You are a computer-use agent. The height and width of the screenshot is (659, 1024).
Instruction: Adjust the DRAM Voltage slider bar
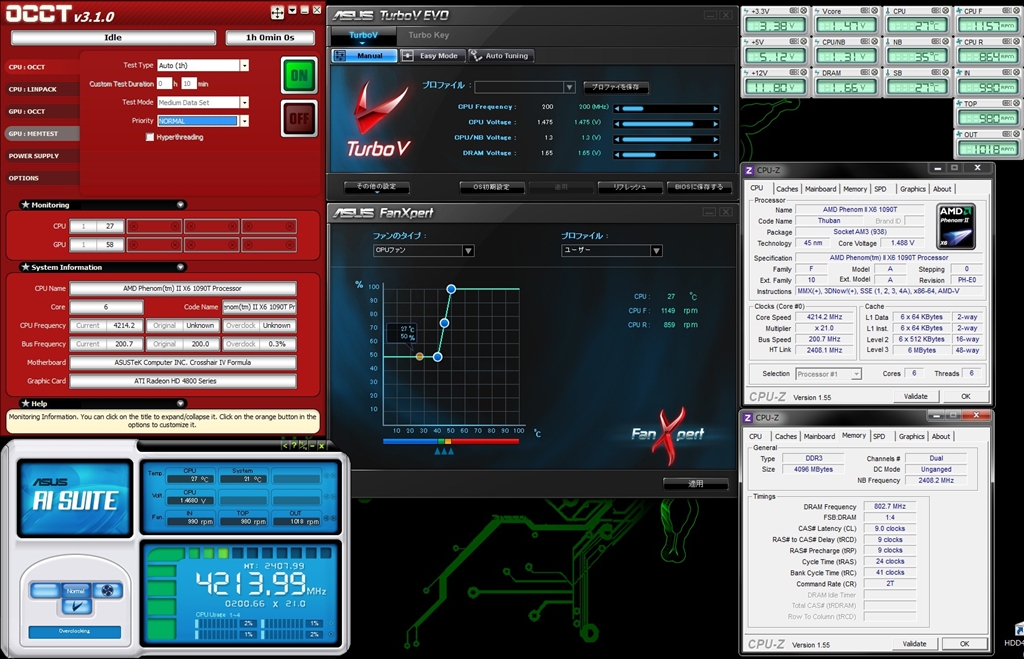pyautogui.click(x=665, y=153)
